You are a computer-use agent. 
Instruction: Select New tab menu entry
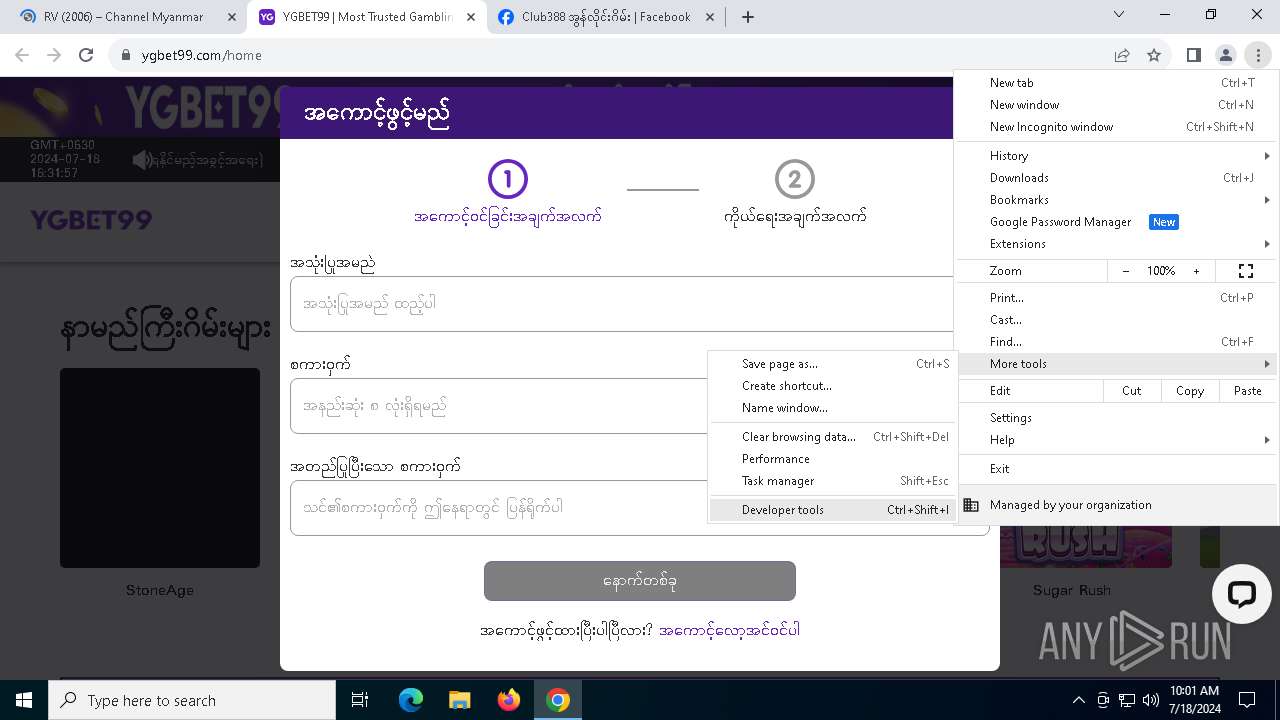1118,83
